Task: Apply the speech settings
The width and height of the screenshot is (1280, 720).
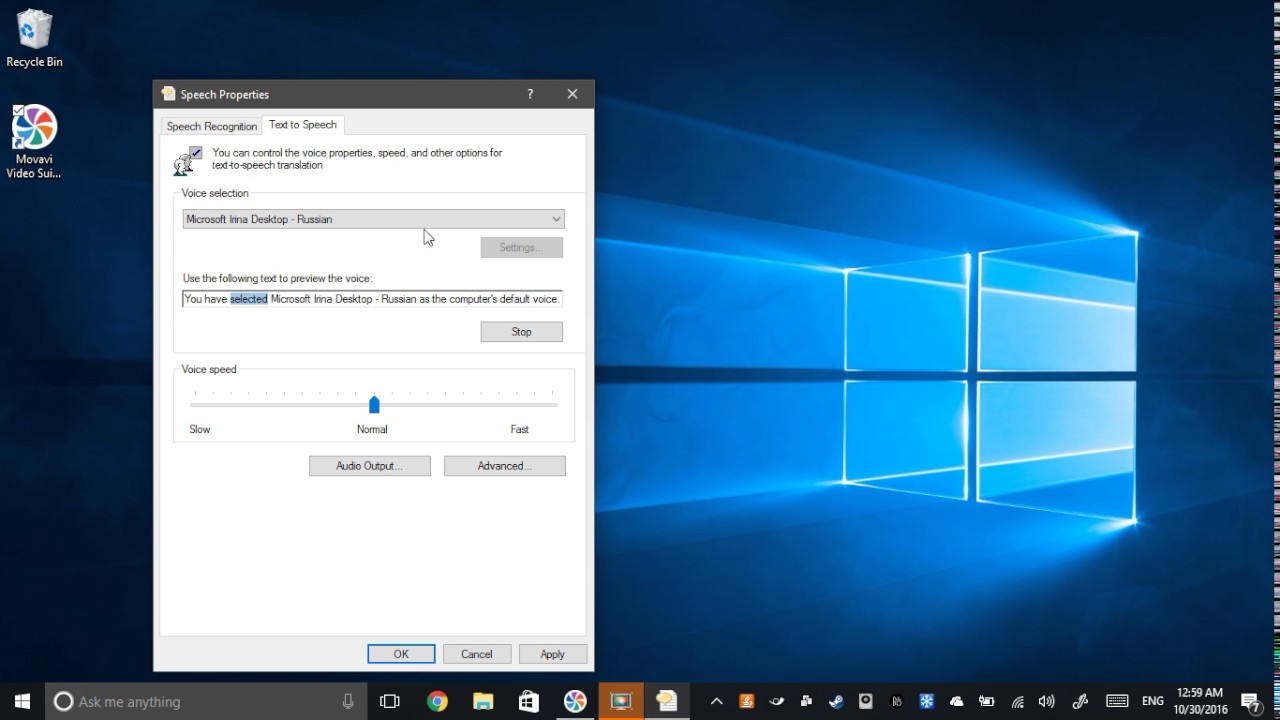Action: [552, 654]
